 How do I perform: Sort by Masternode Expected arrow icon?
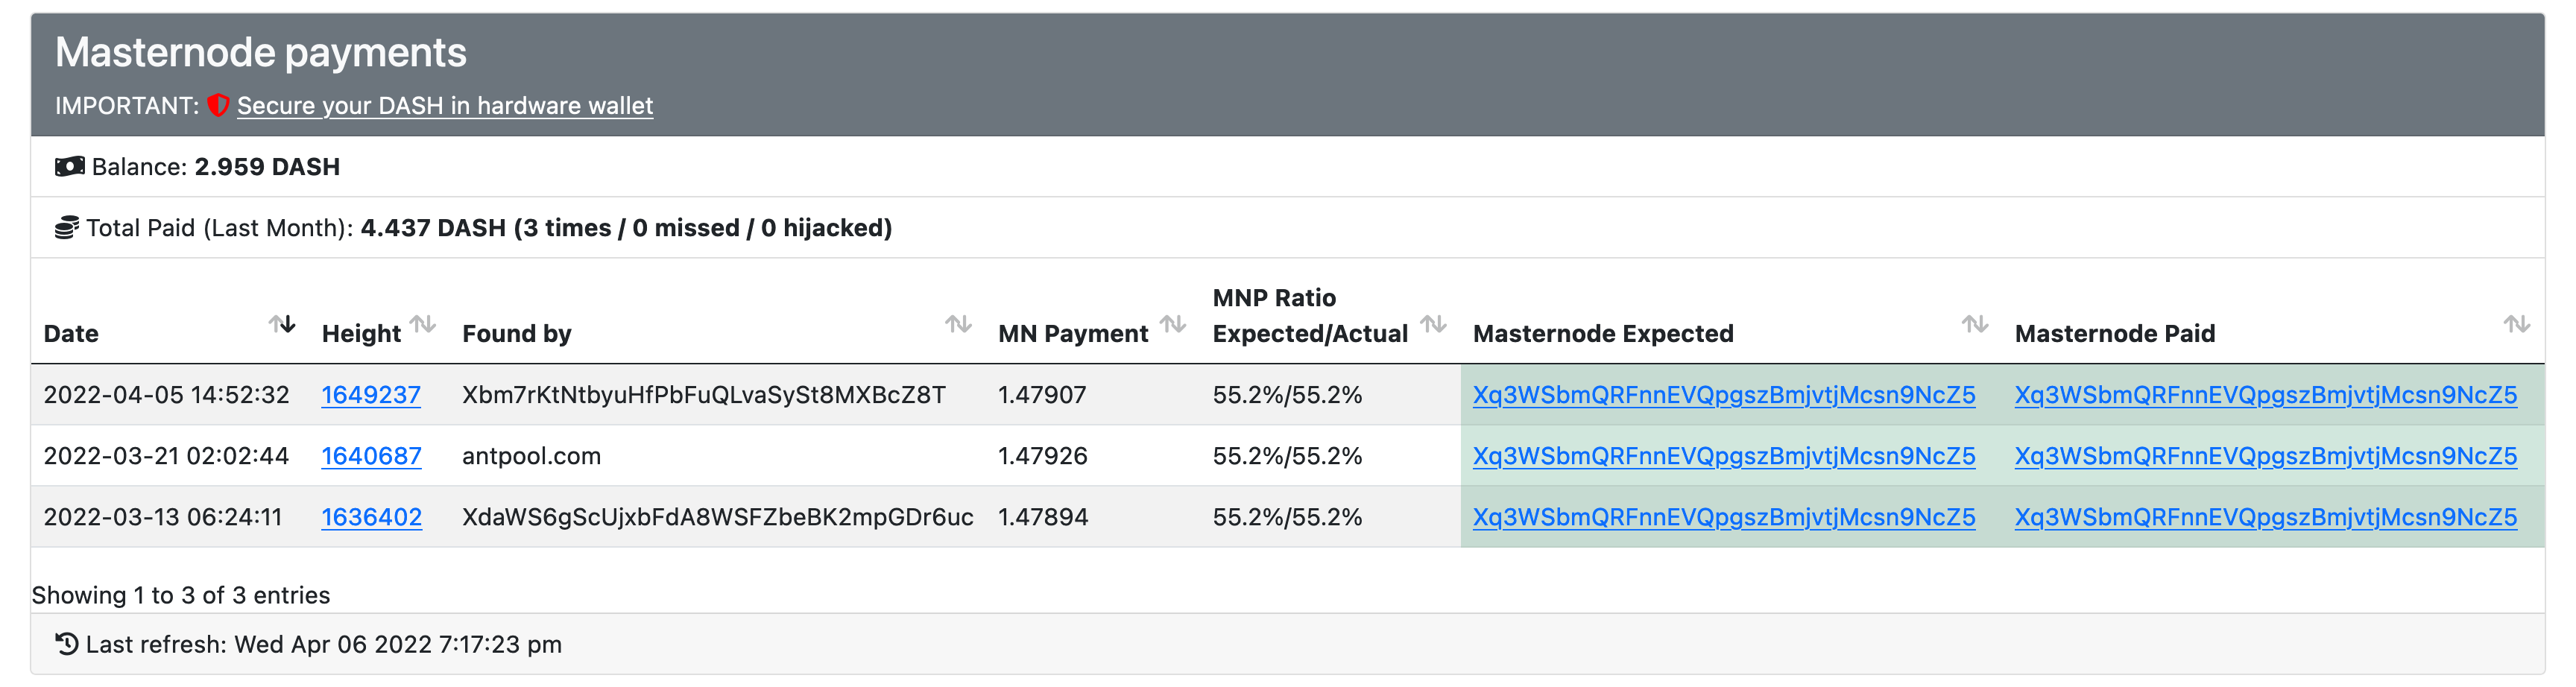(1974, 324)
